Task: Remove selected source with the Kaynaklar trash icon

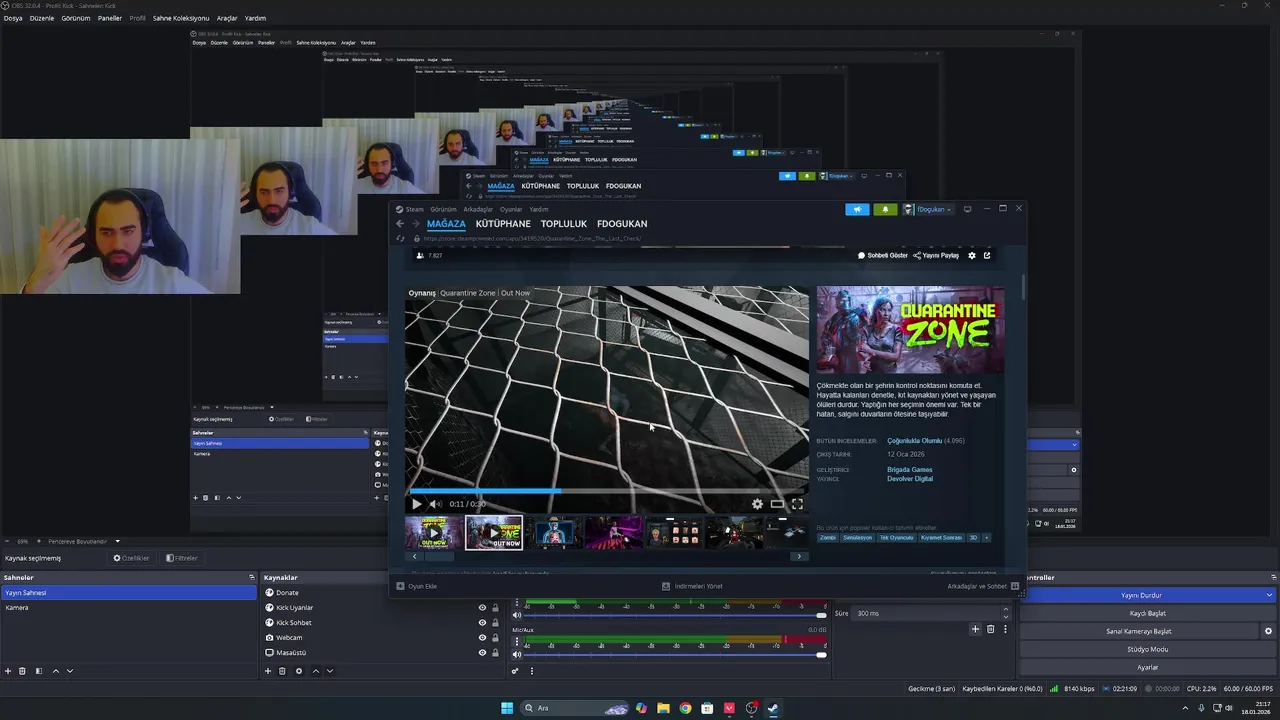Action: [x=282, y=671]
